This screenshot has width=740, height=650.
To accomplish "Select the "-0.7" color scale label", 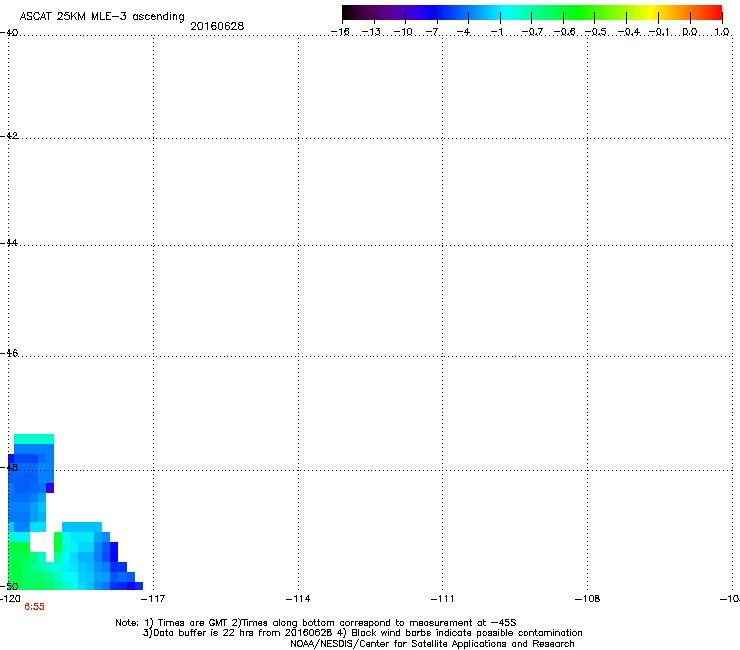I will click(532, 32).
